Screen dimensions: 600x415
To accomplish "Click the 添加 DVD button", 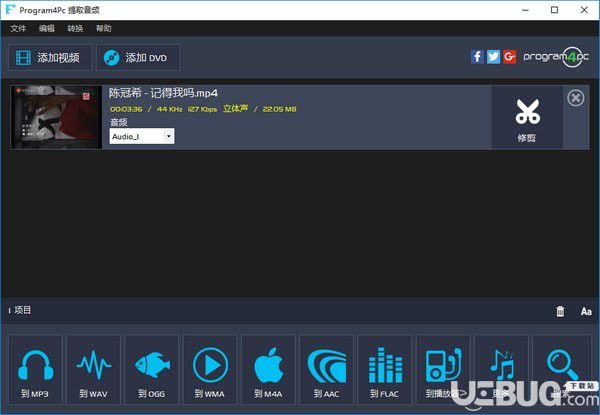I will click(138, 58).
